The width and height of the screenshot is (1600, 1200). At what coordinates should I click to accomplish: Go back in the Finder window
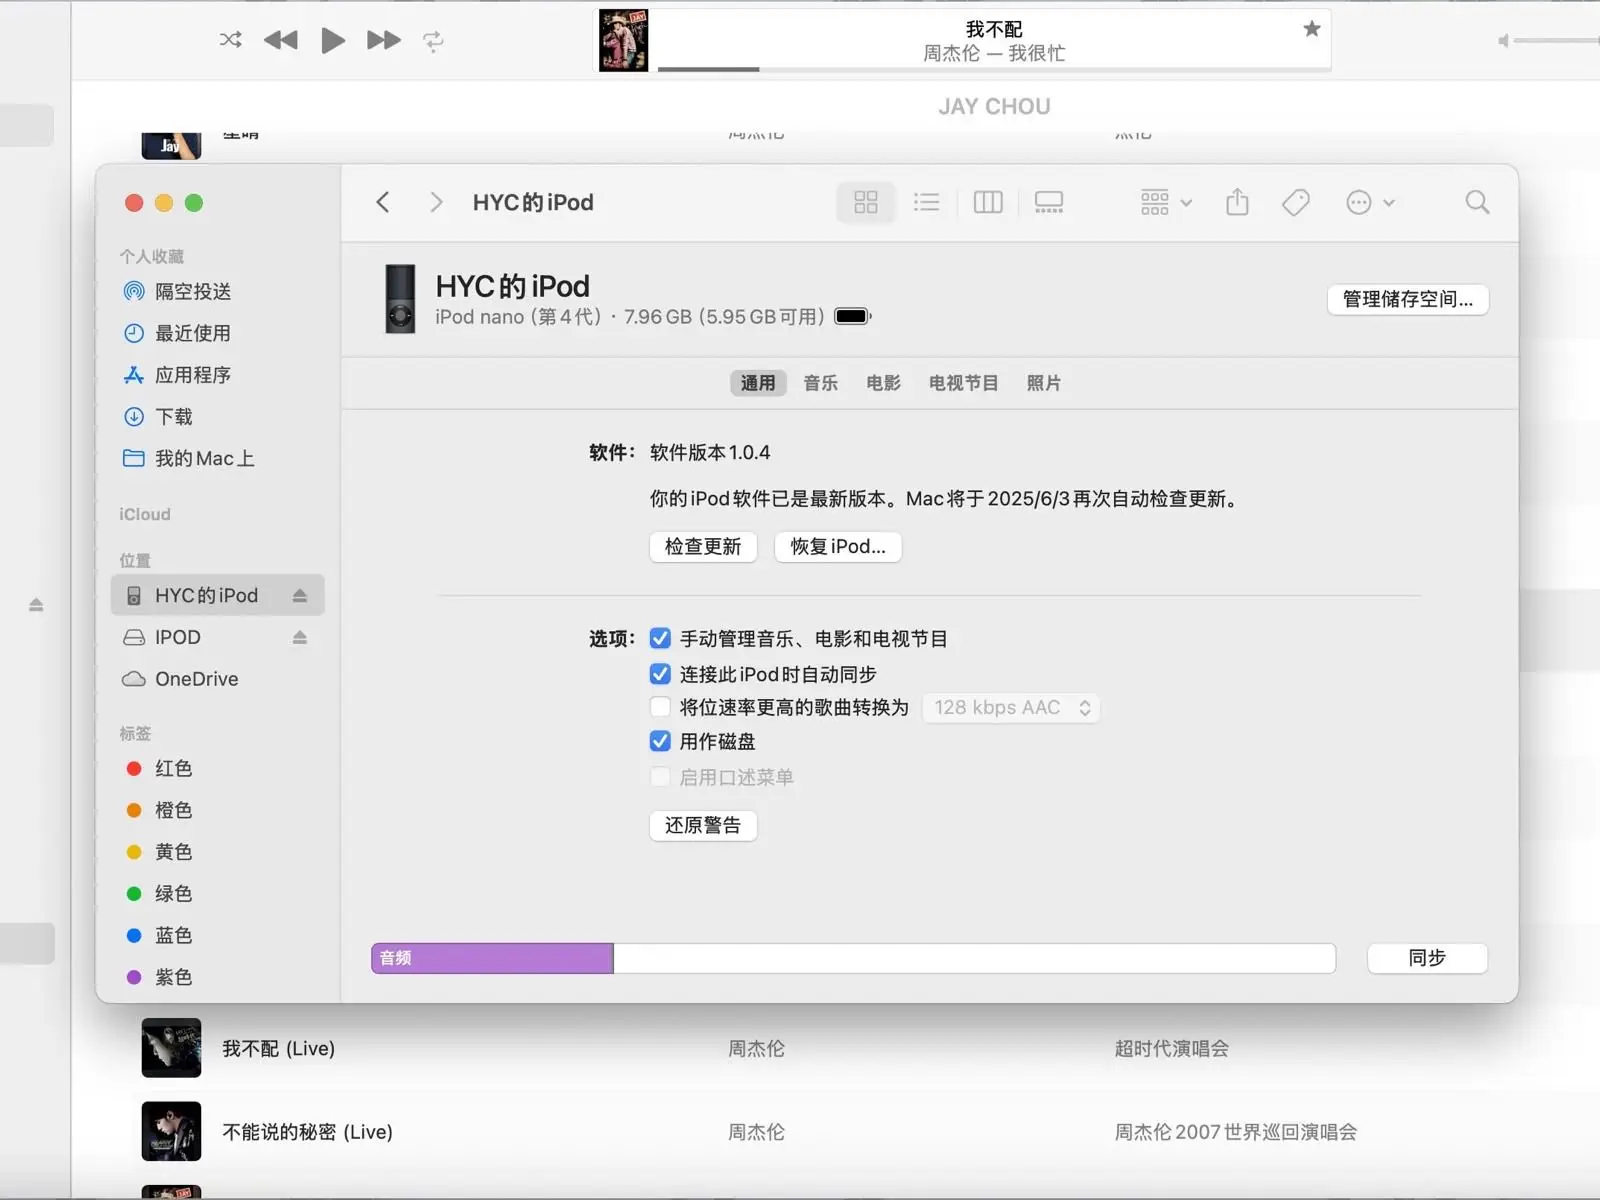pos(383,202)
